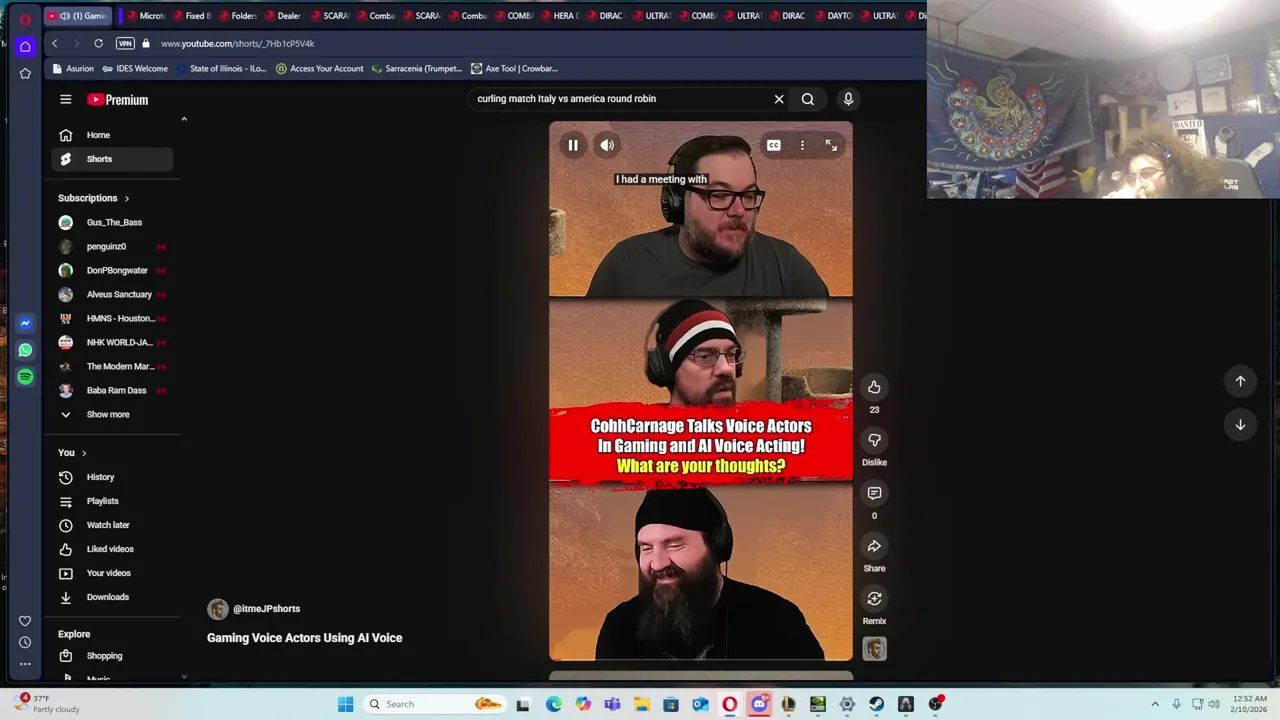
Task: Open History in the sidebar
Action: (112, 477)
